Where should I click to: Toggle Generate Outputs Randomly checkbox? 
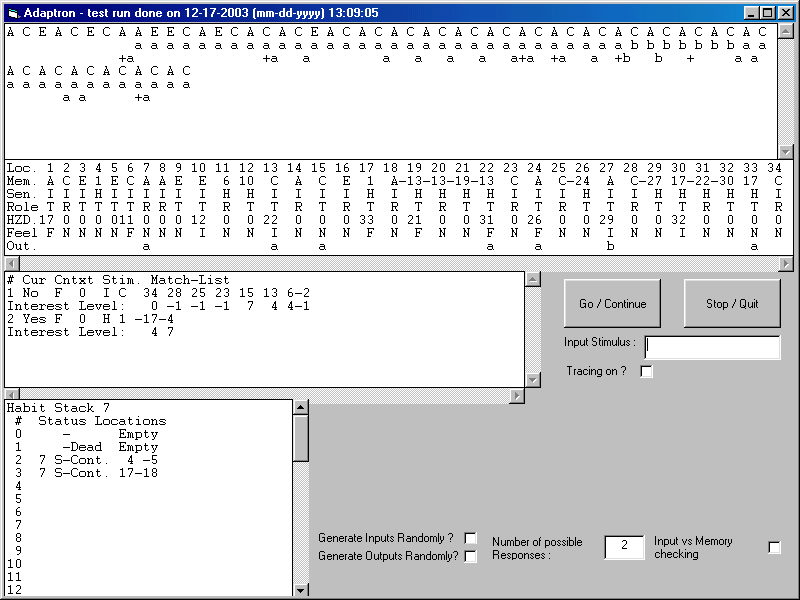471,556
